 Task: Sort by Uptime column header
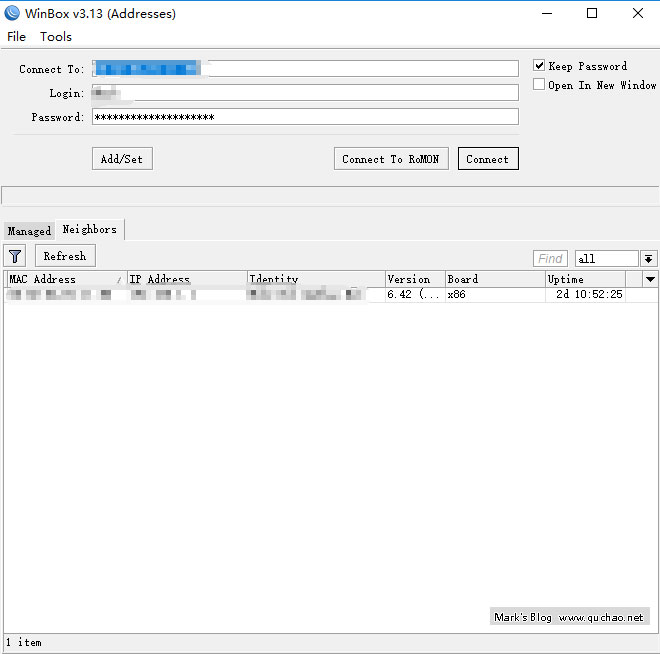(585, 279)
